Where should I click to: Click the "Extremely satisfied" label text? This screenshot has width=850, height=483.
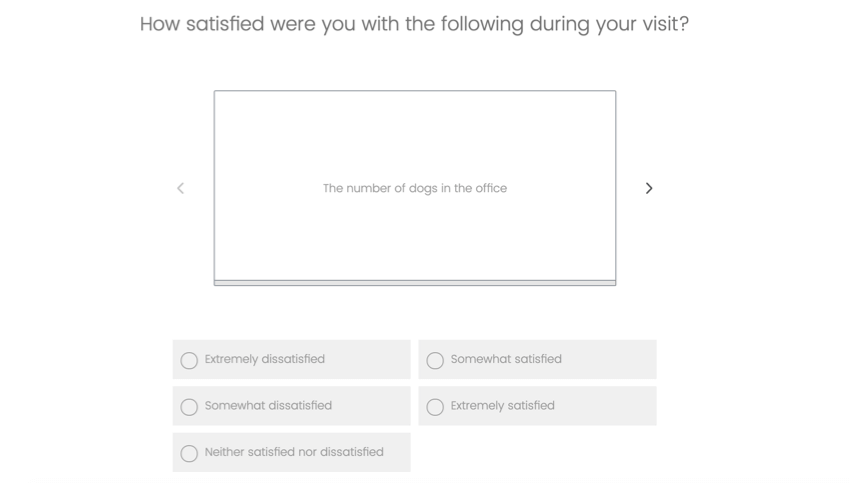(502, 405)
